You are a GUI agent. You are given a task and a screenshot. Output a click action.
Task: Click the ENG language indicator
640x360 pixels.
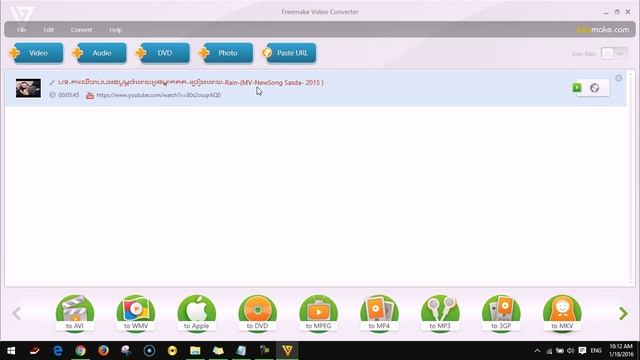[x=596, y=351]
